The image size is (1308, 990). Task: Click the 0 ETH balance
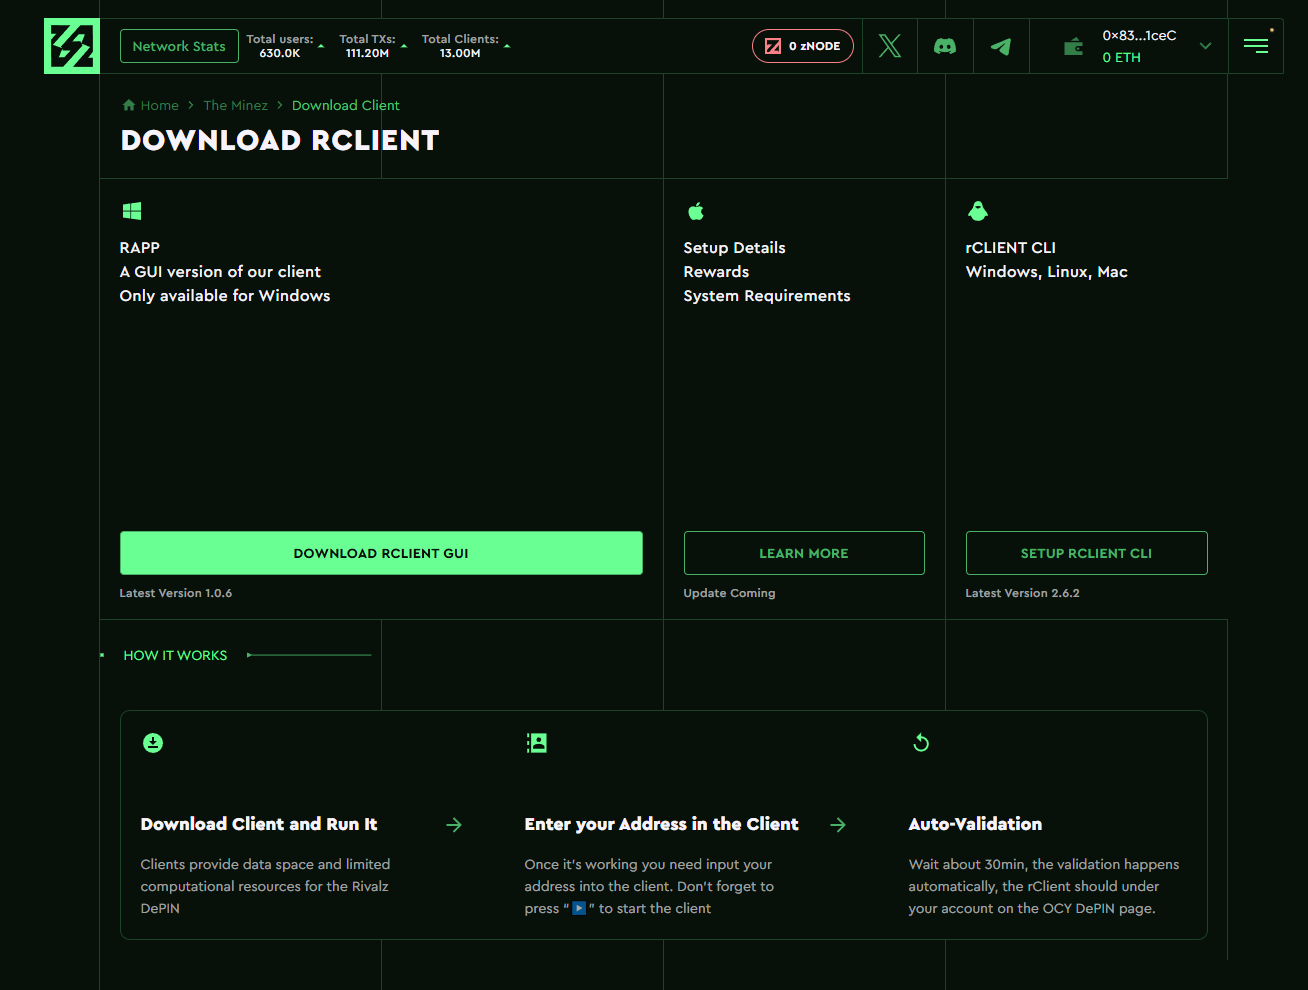click(x=1121, y=58)
